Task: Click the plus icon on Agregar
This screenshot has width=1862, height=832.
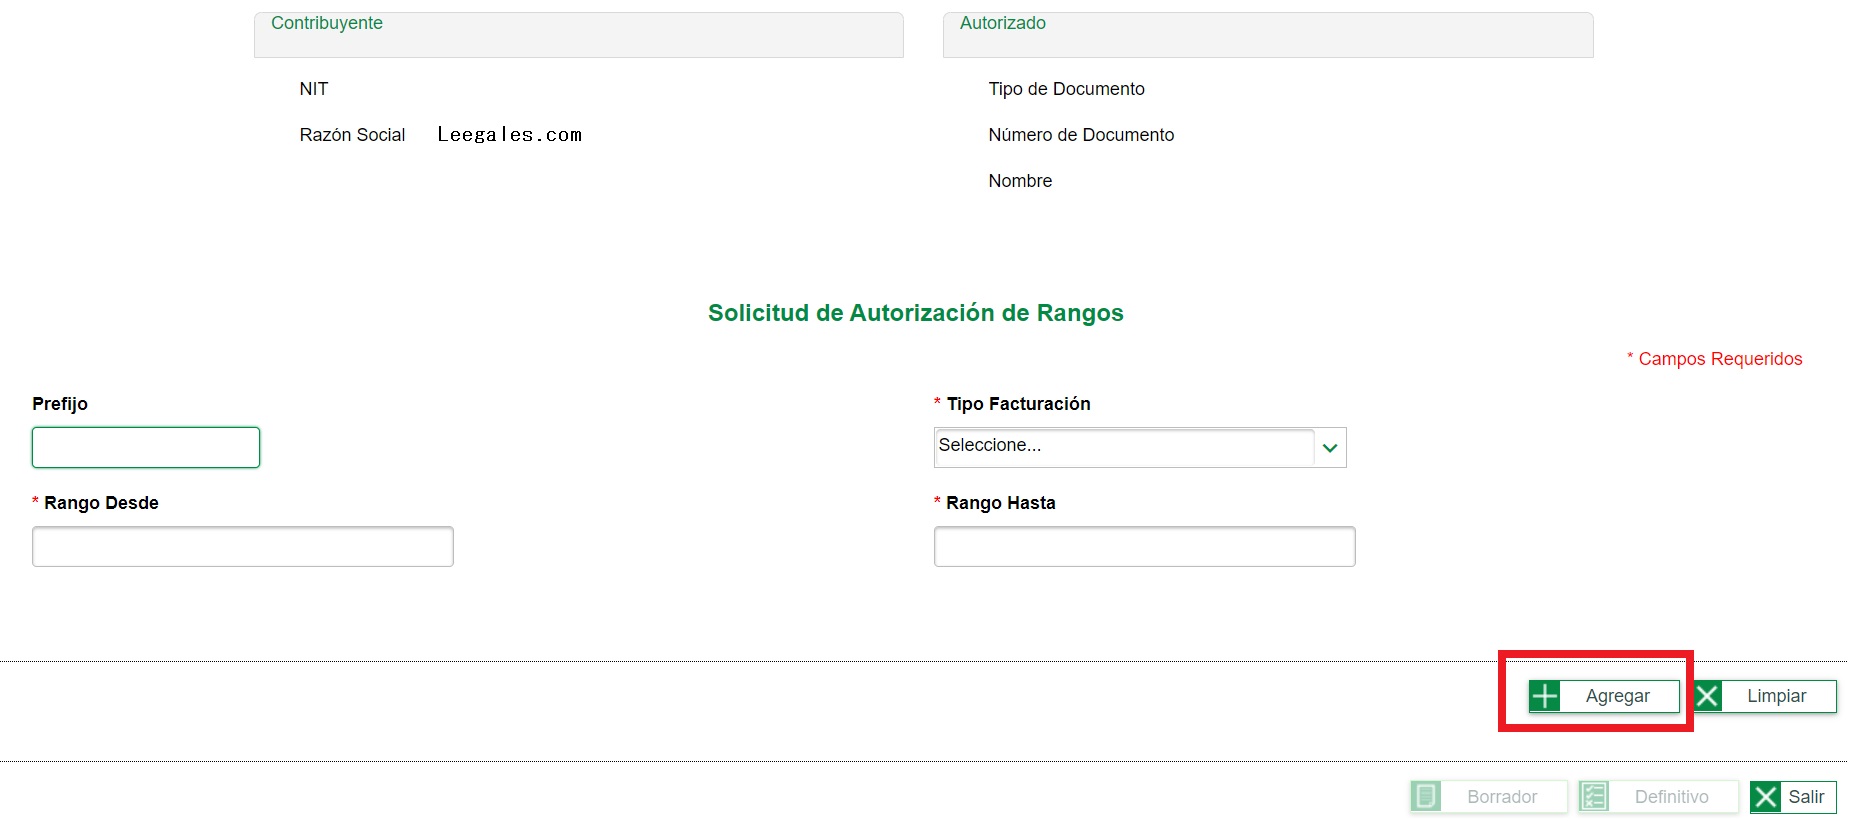Action: click(1545, 696)
